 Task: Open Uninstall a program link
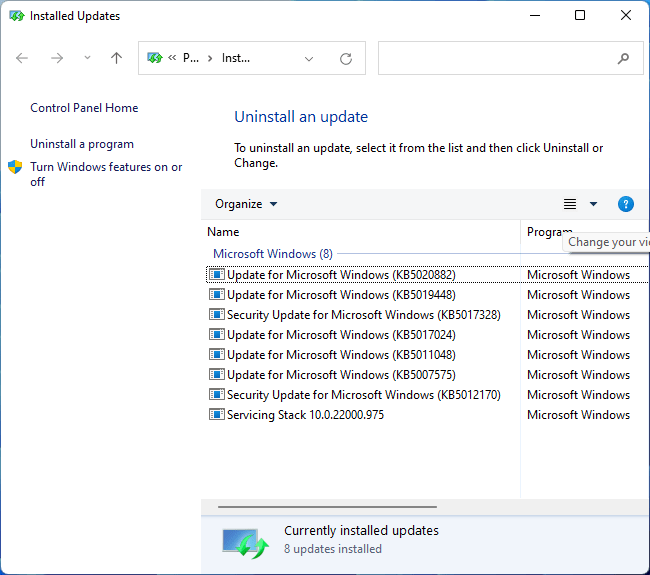pyautogui.click(x=82, y=144)
